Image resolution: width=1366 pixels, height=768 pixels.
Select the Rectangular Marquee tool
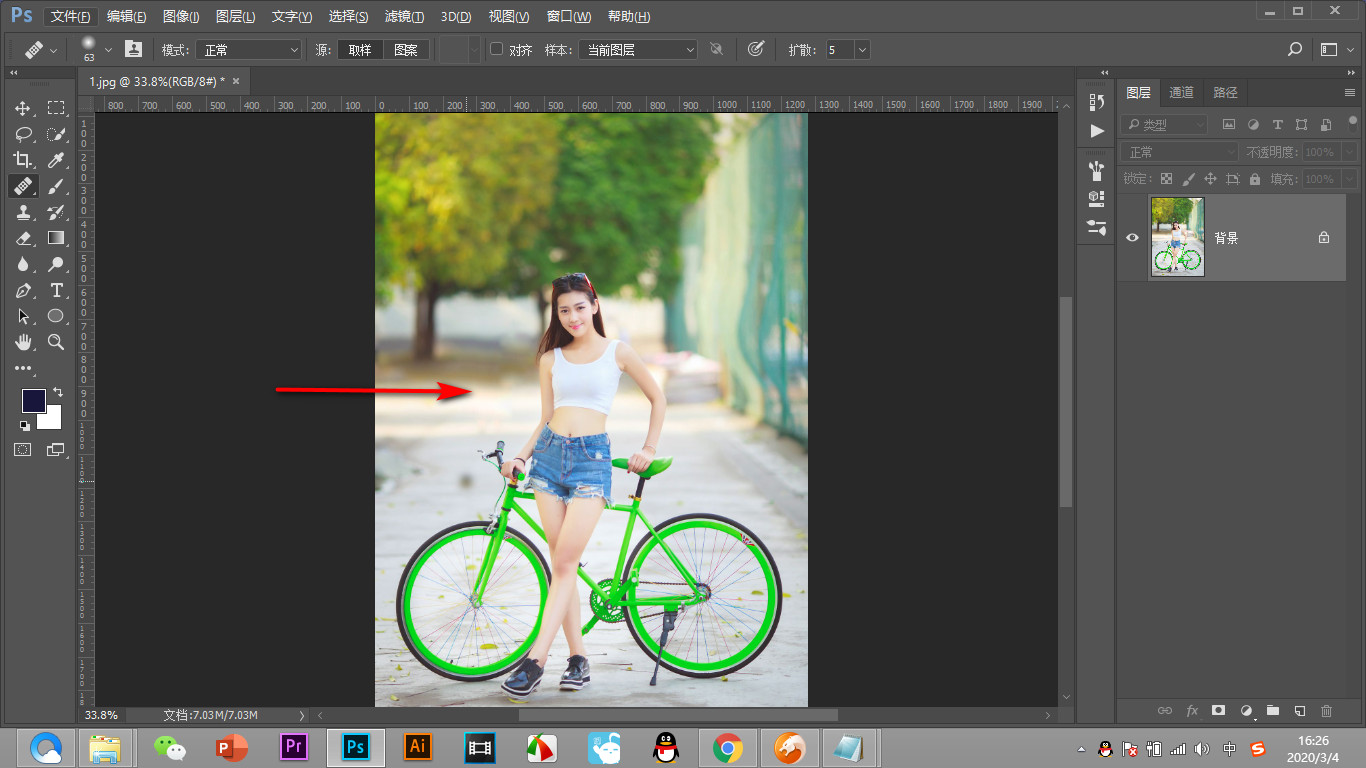click(56, 108)
